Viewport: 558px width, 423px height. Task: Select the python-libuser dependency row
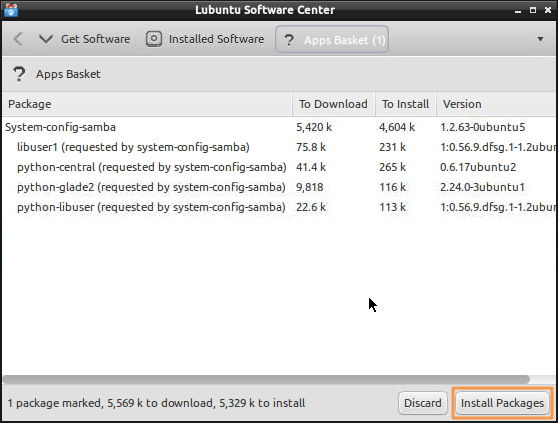(x=279, y=207)
